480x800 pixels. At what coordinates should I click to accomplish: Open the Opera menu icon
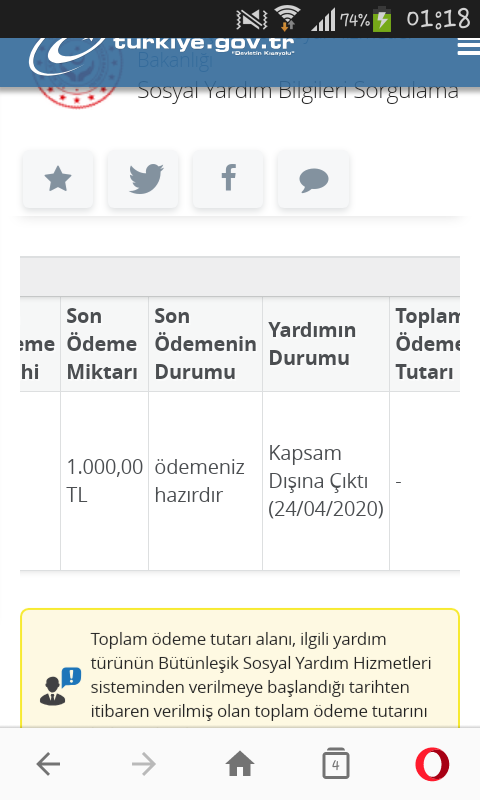(x=432, y=764)
